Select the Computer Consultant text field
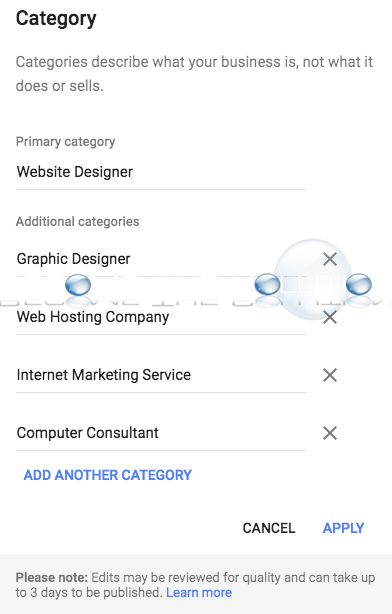Viewport: 392px width, 614px height. click(x=161, y=433)
